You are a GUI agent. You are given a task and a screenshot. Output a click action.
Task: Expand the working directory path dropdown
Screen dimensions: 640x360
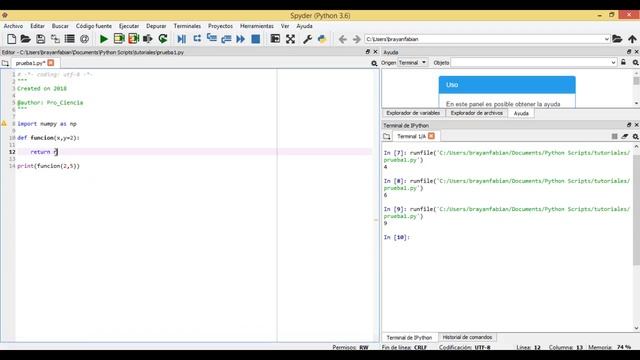click(607, 39)
